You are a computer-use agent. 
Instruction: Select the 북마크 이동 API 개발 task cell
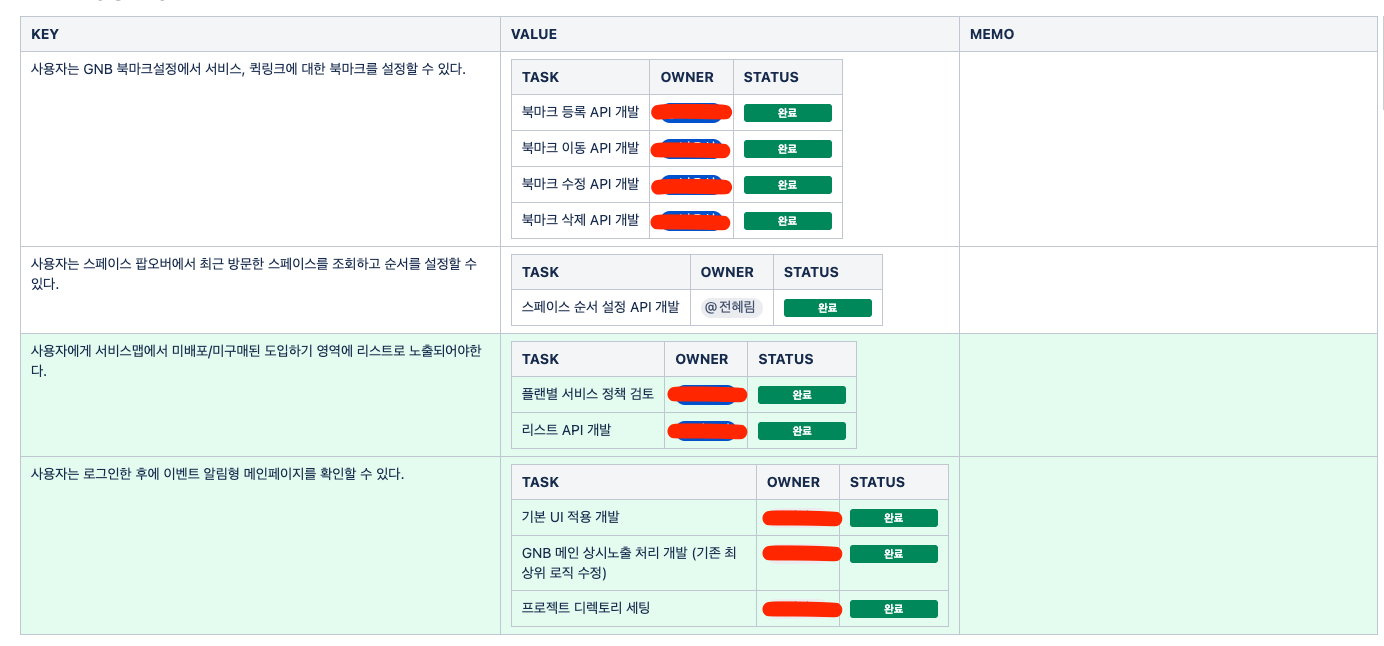tap(580, 148)
